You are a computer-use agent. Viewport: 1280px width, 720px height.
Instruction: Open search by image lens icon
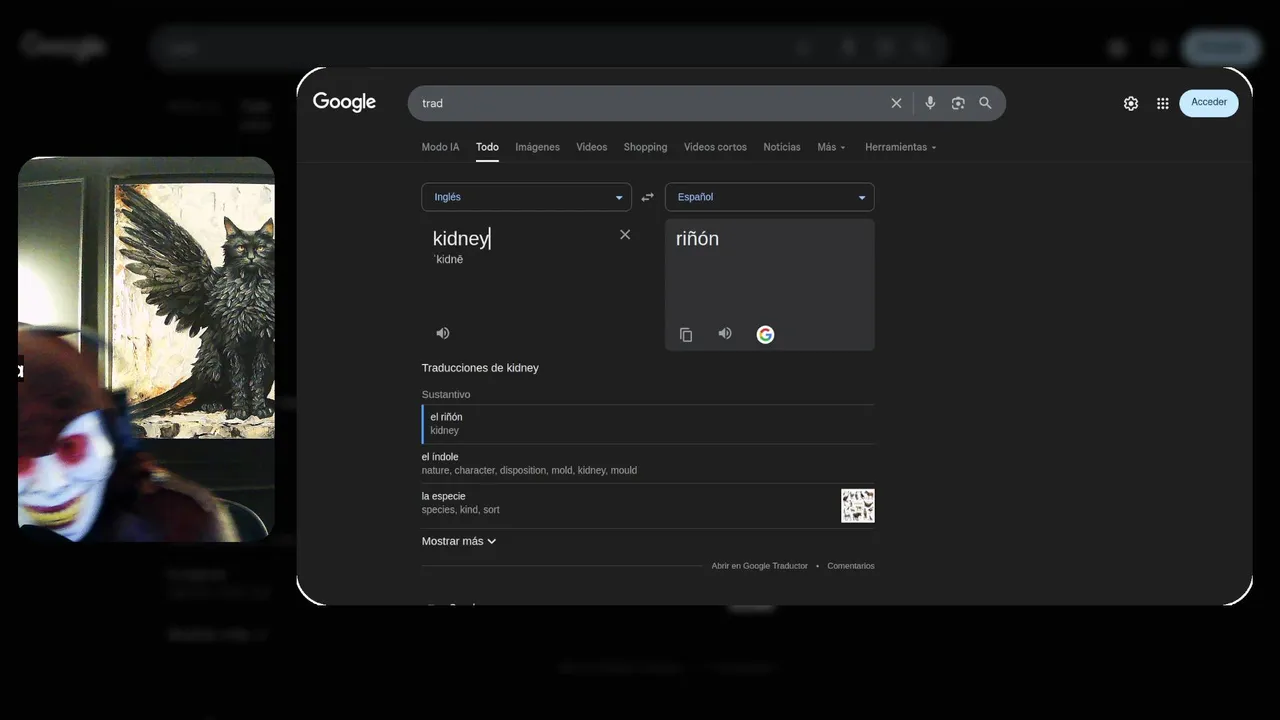click(x=958, y=103)
